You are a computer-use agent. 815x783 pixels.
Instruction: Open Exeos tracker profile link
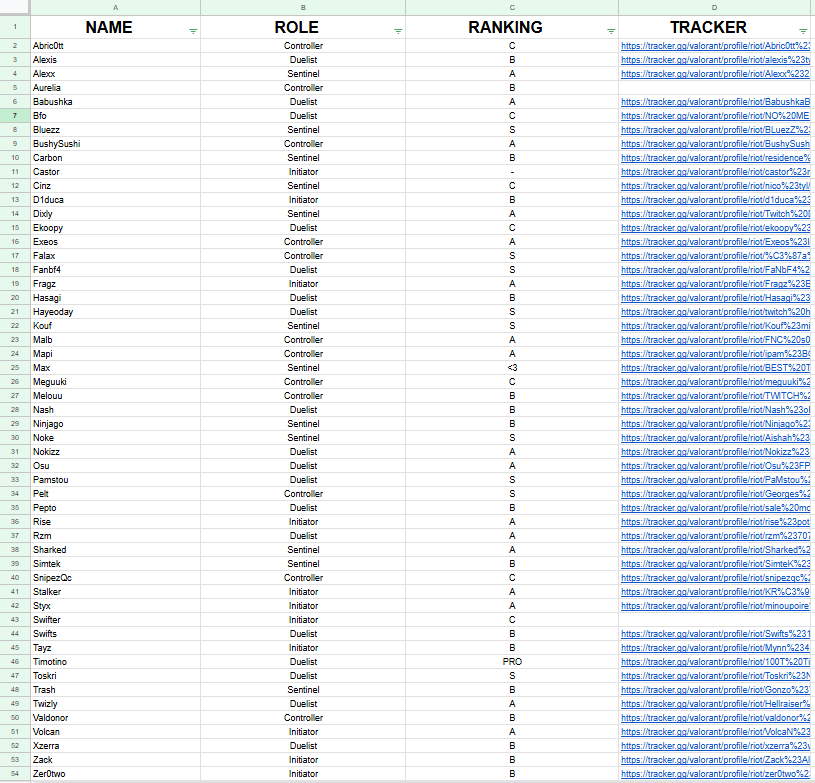click(715, 242)
